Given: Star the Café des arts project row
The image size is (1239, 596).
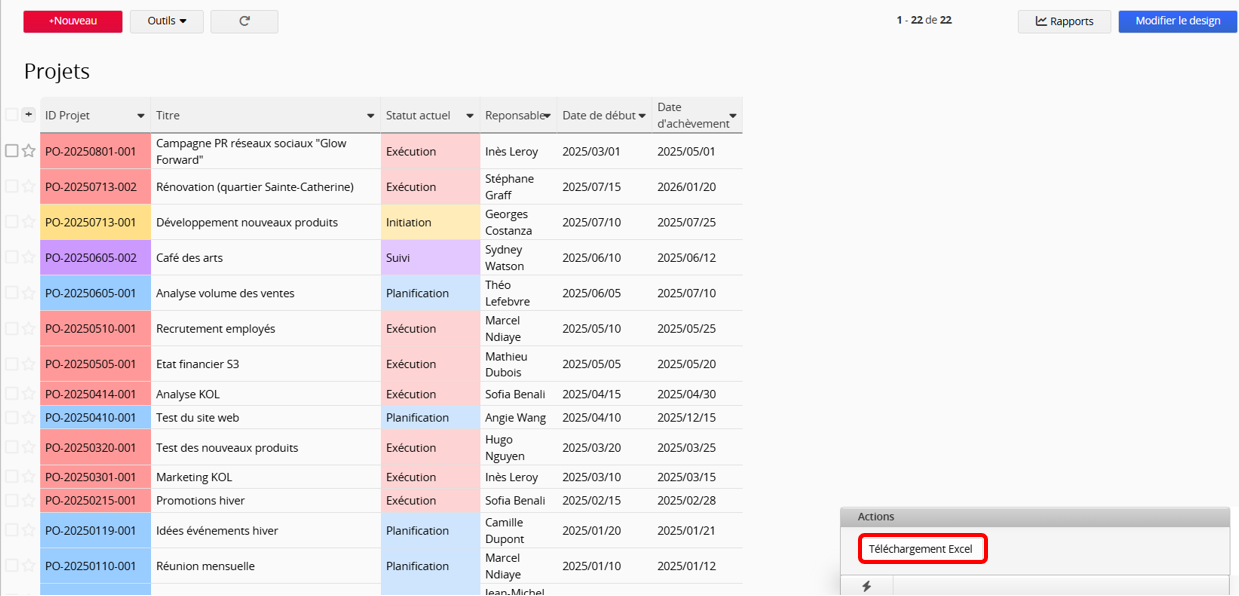Looking at the screenshot, I should click(x=29, y=257).
